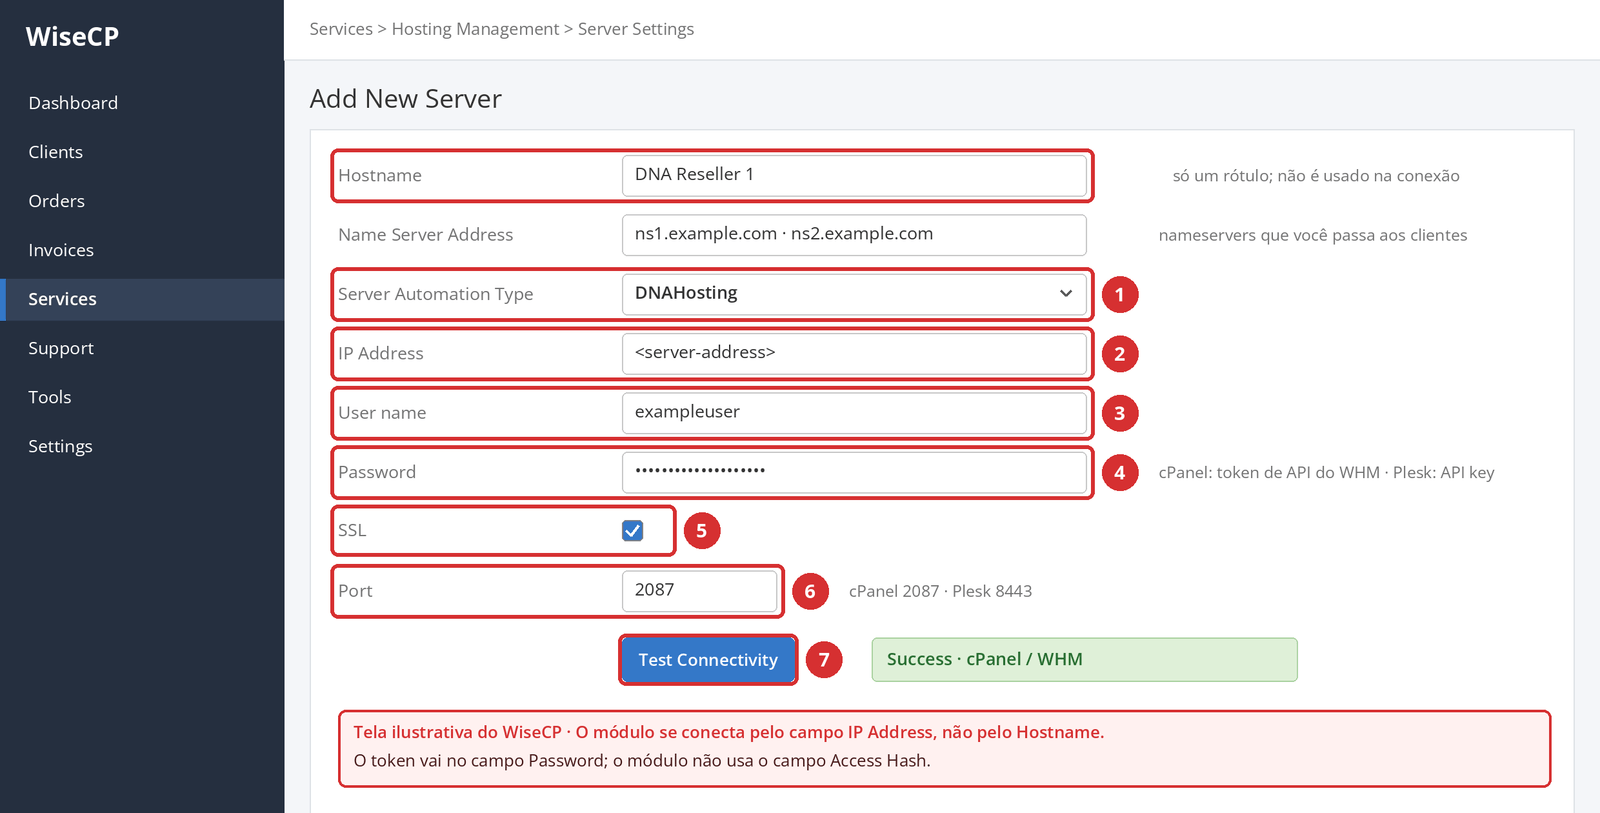Image resolution: width=1600 pixels, height=813 pixels.
Task: Open the Server Automation Type dropdown
Action: point(854,294)
